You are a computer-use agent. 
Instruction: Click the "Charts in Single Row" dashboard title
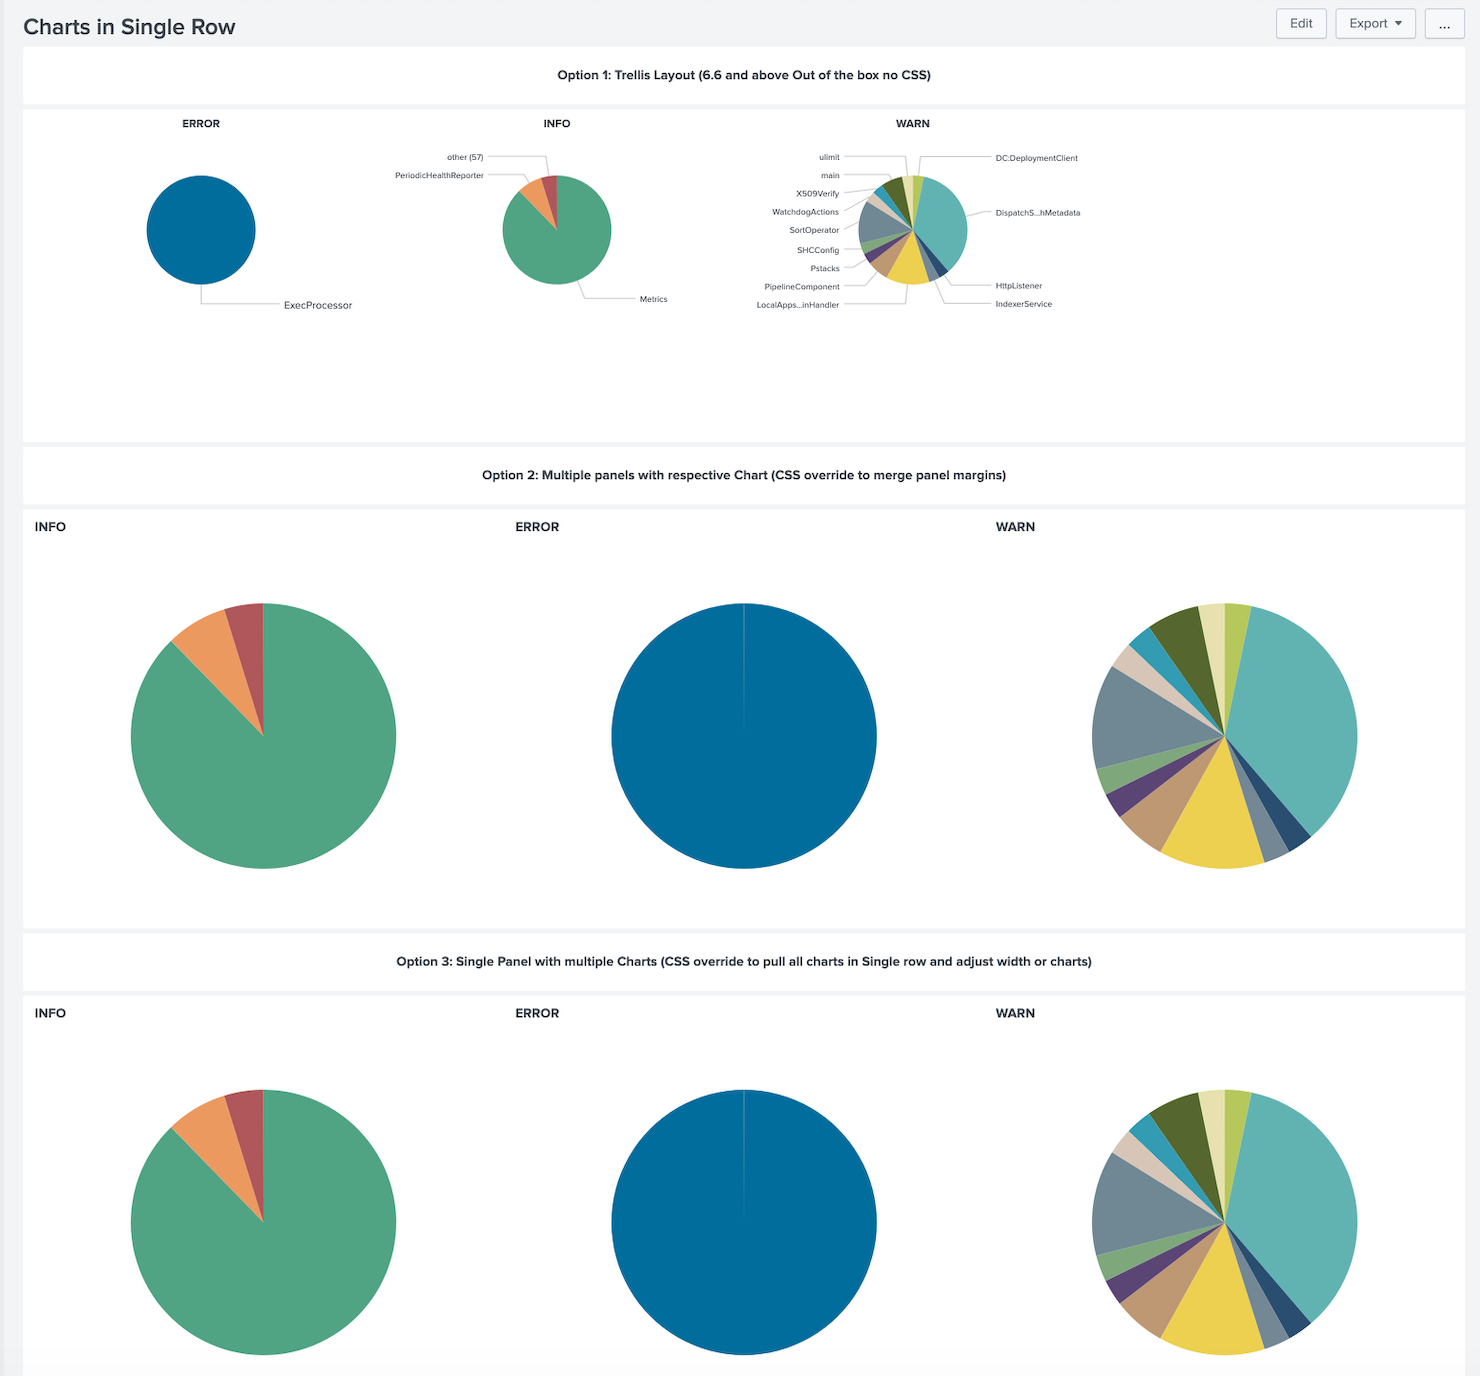pyautogui.click(x=128, y=26)
